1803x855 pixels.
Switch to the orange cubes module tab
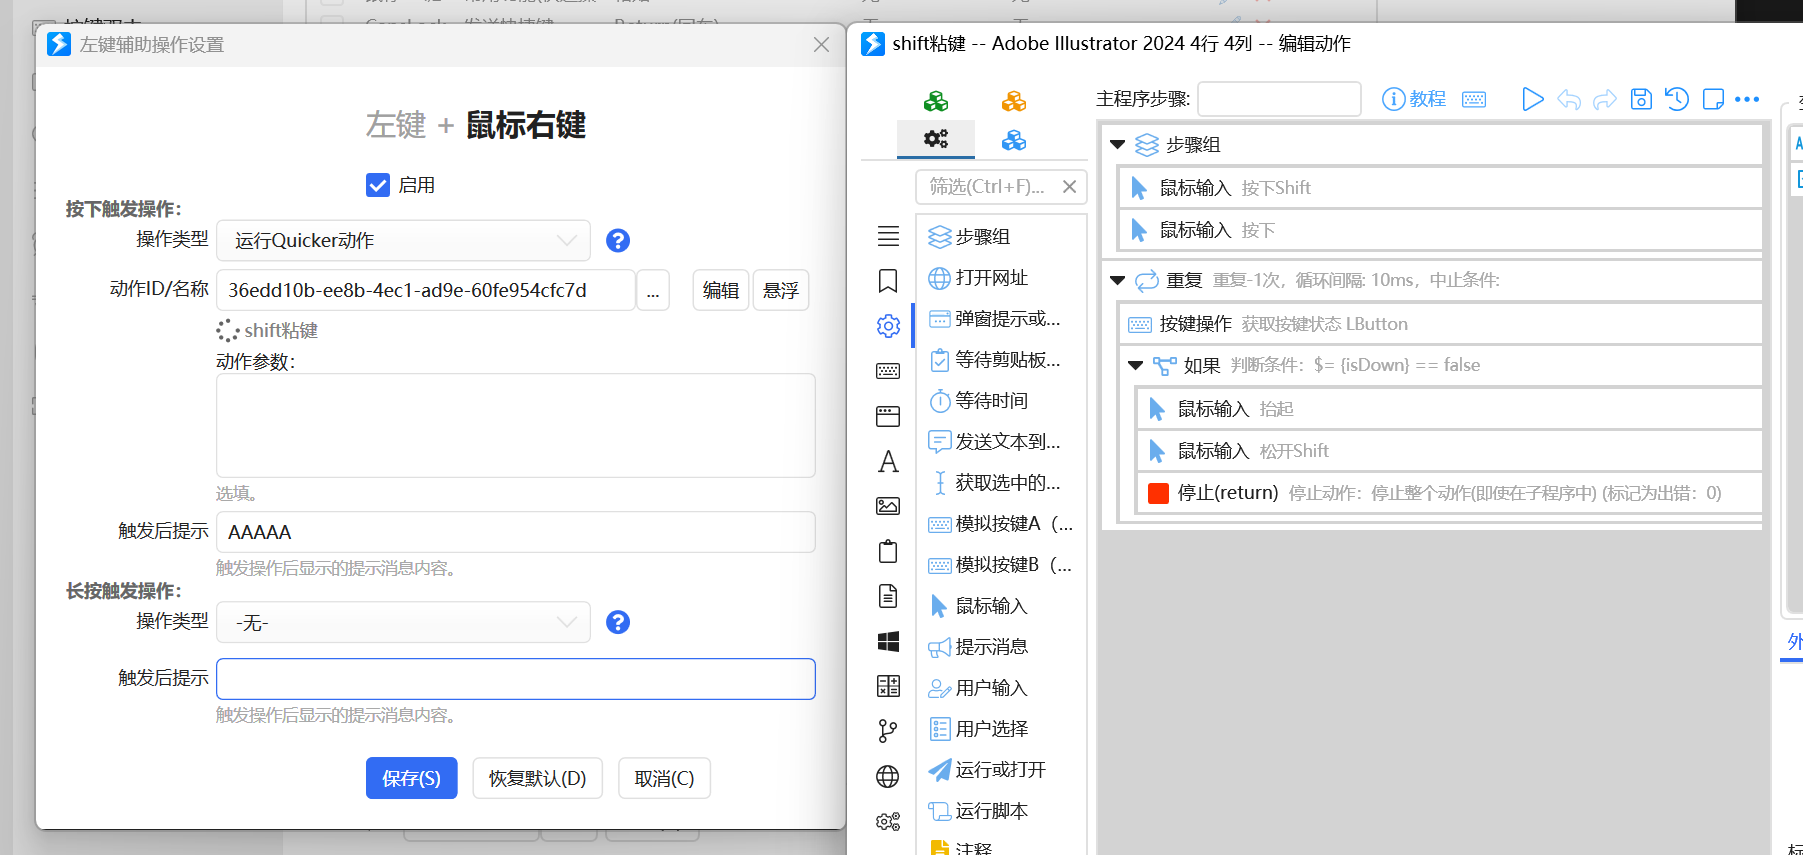(x=1014, y=101)
